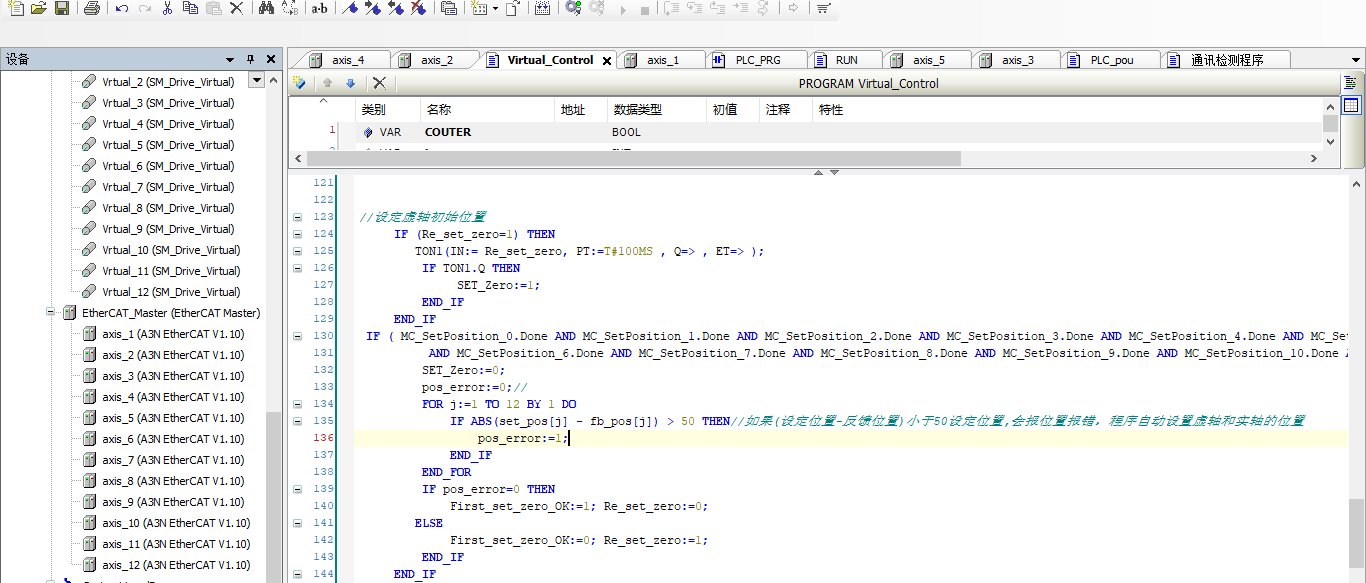The width and height of the screenshot is (1366, 583).
Task: Collapse EtherCAT_Master tree node
Action: click(50, 313)
